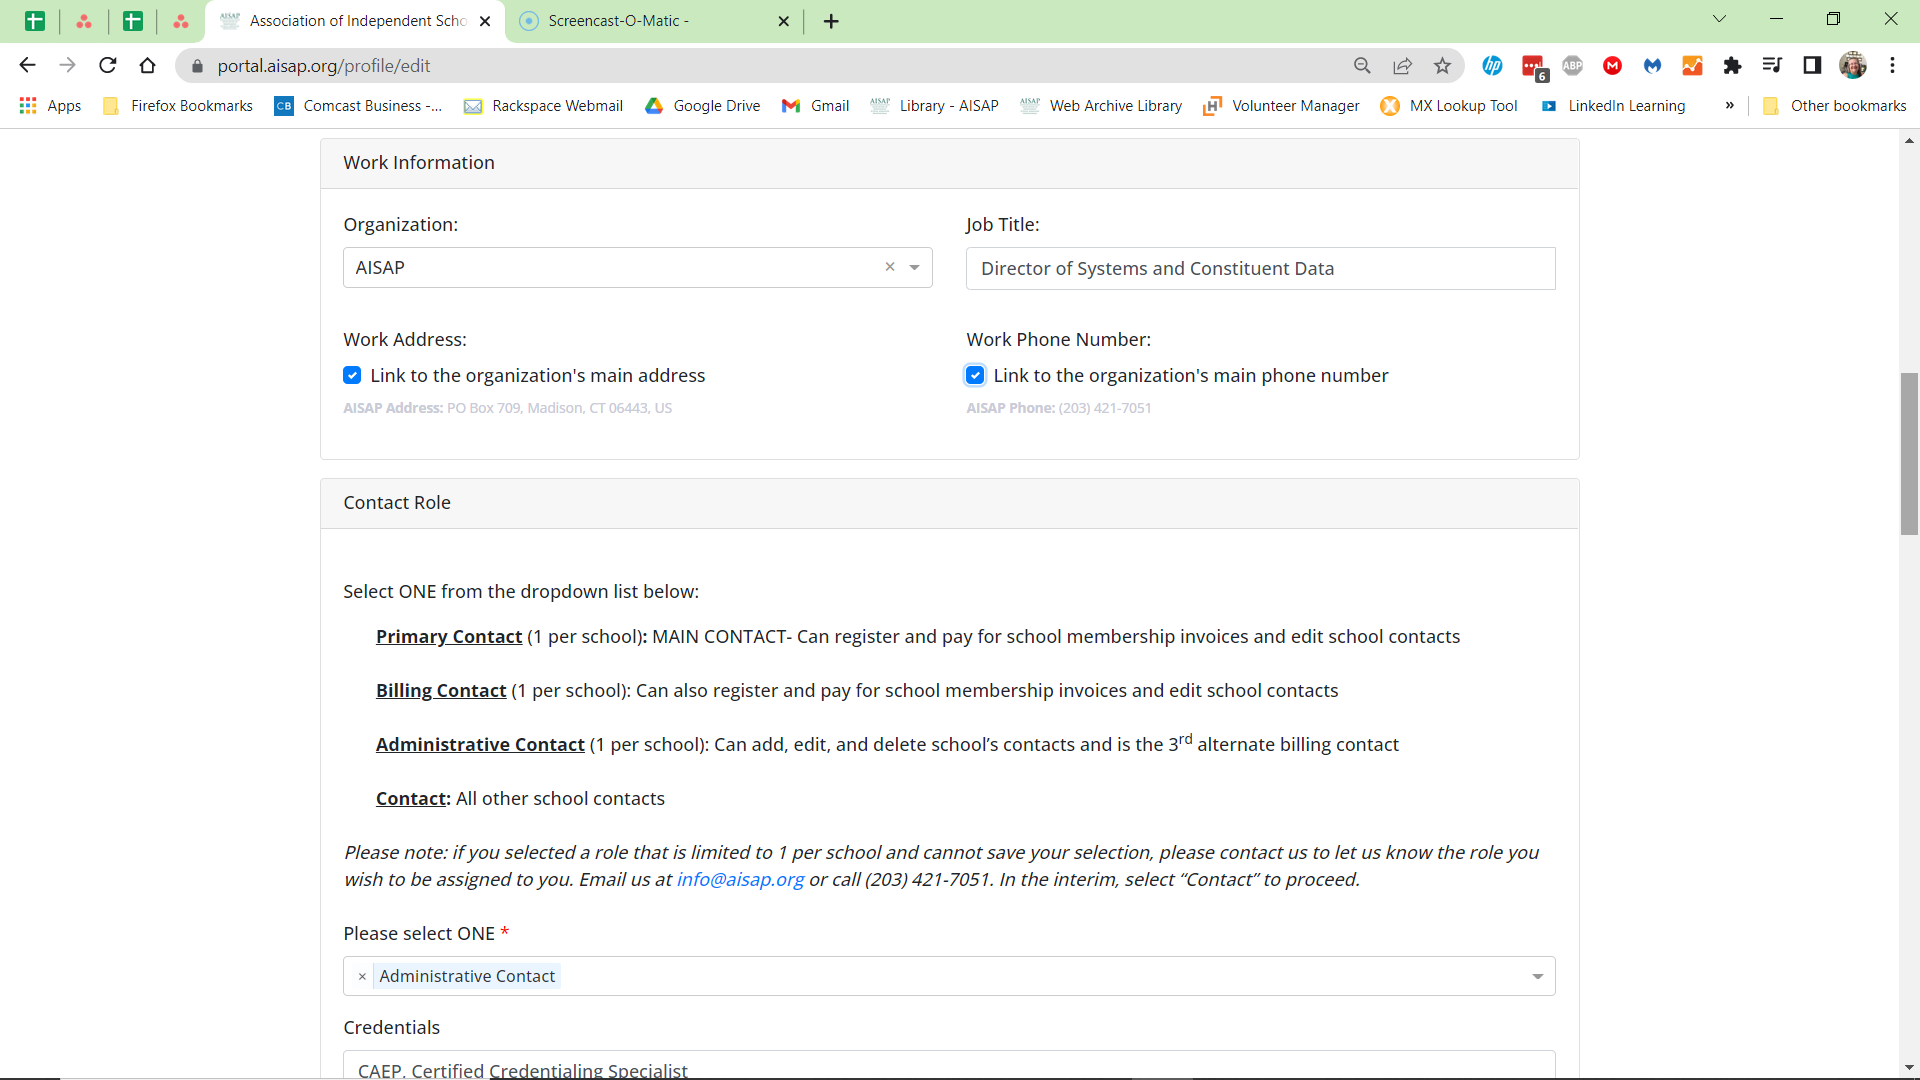
Task: Open the LastPass extension icon
Action: 1533,66
